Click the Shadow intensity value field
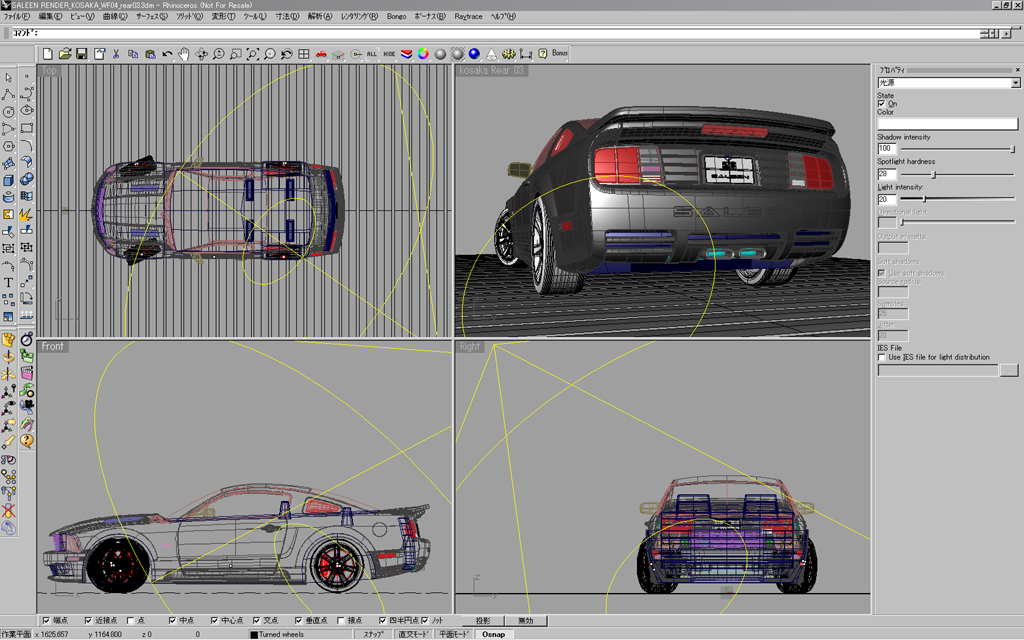 coord(887,149)
